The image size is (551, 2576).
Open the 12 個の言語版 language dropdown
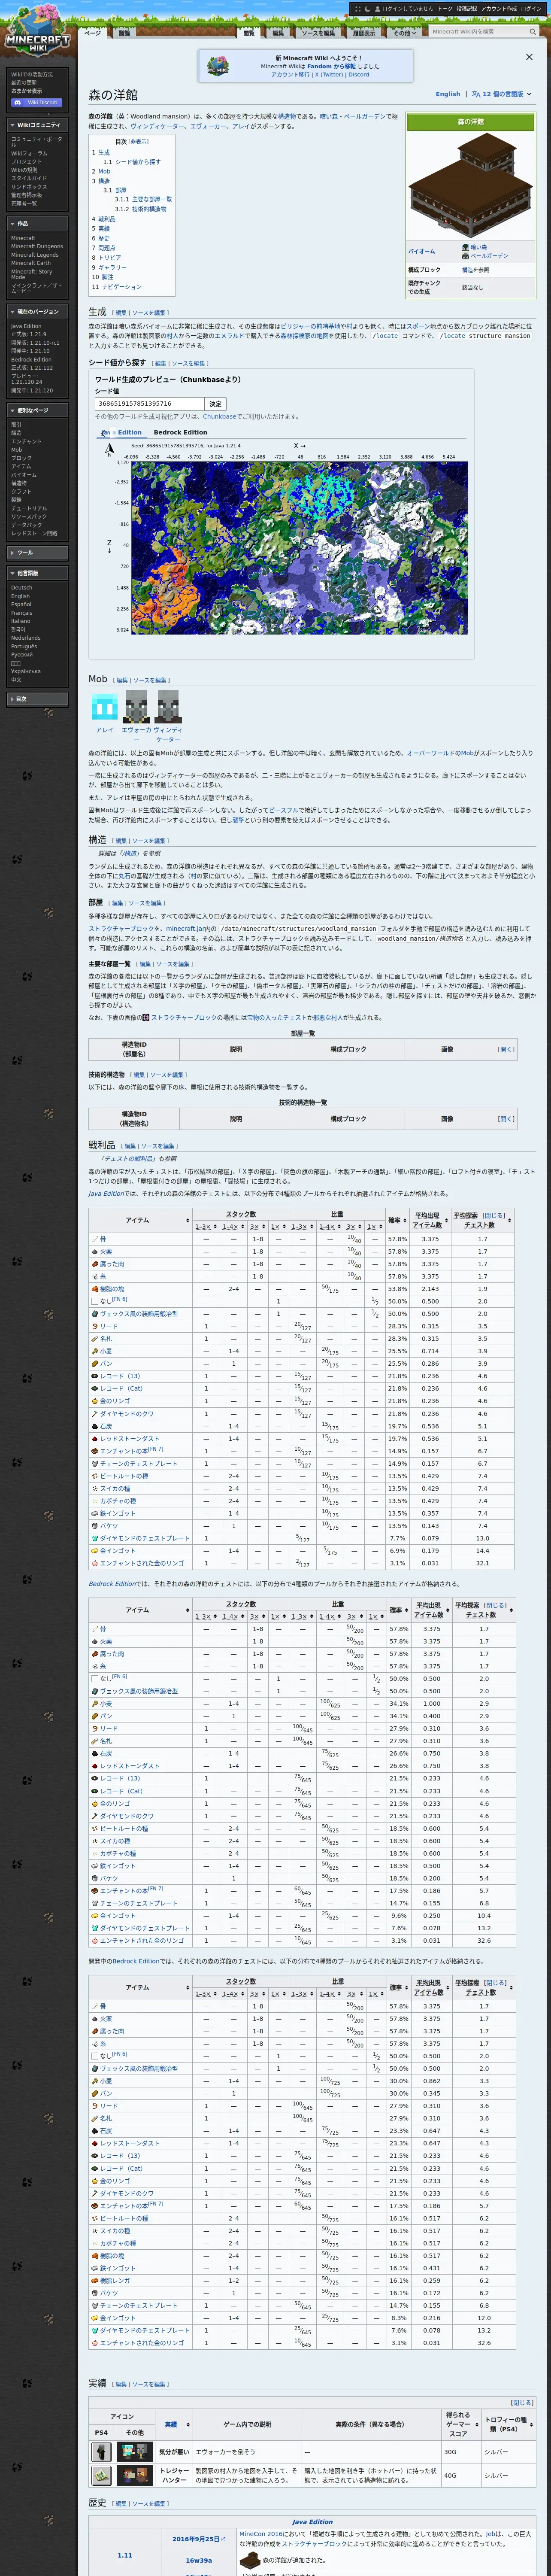[x=502, y=94]
